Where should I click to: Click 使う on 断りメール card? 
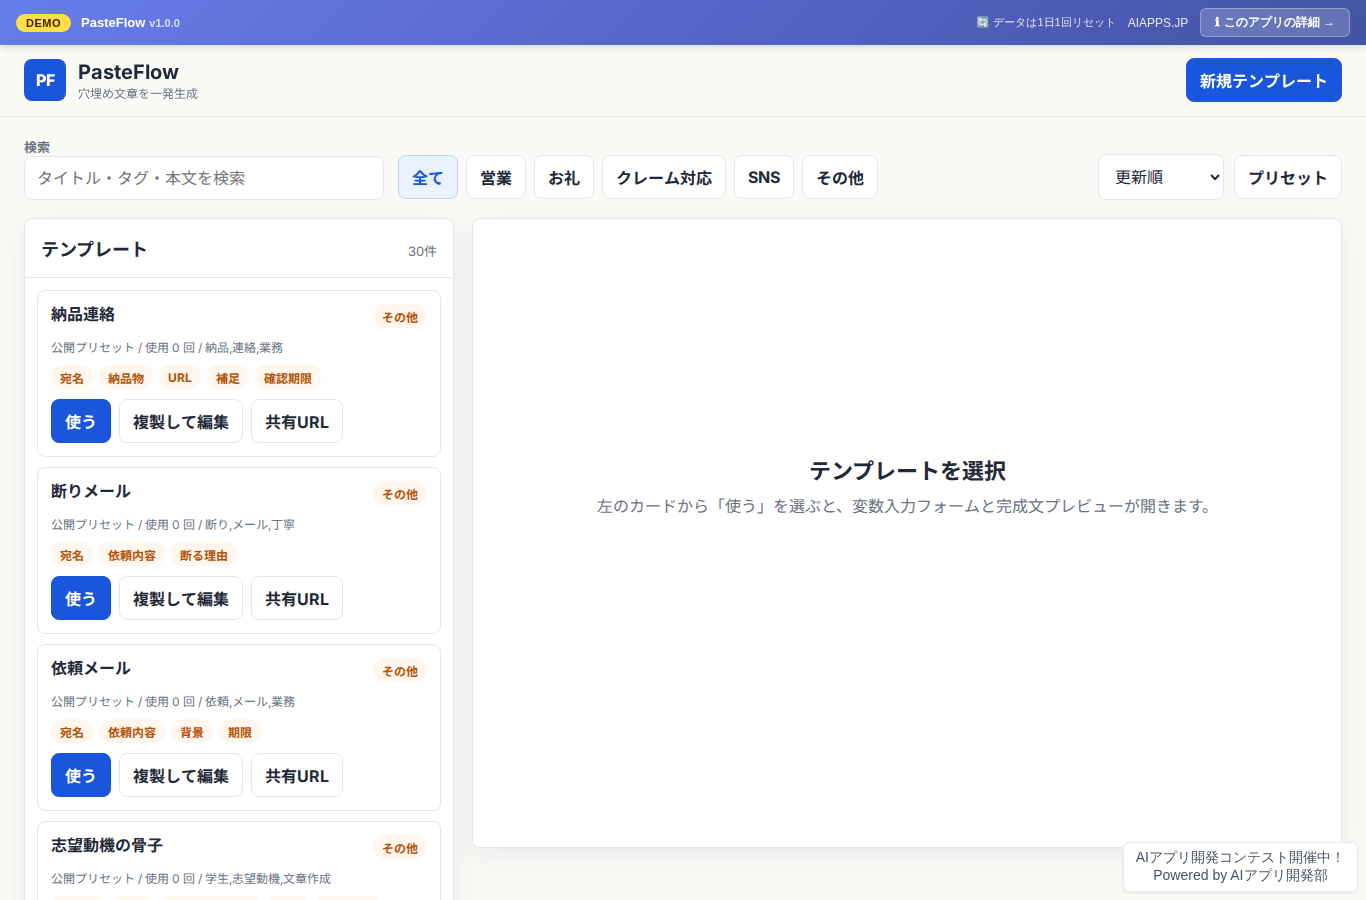click(81, 598)
